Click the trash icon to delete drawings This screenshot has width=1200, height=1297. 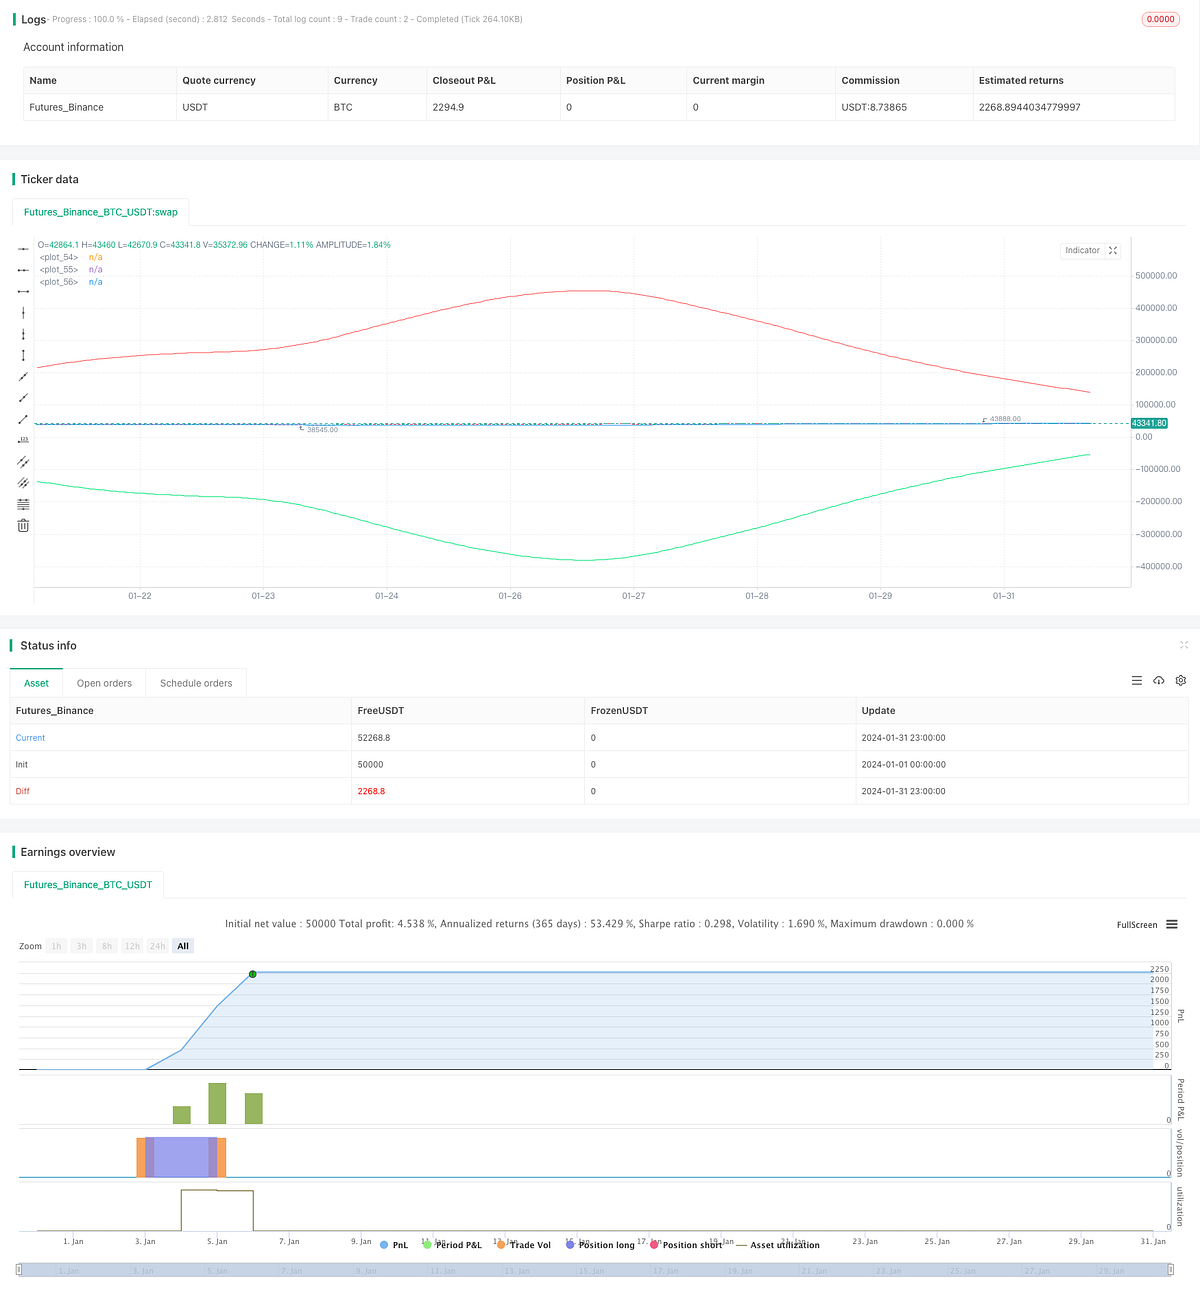pos(23,525)
